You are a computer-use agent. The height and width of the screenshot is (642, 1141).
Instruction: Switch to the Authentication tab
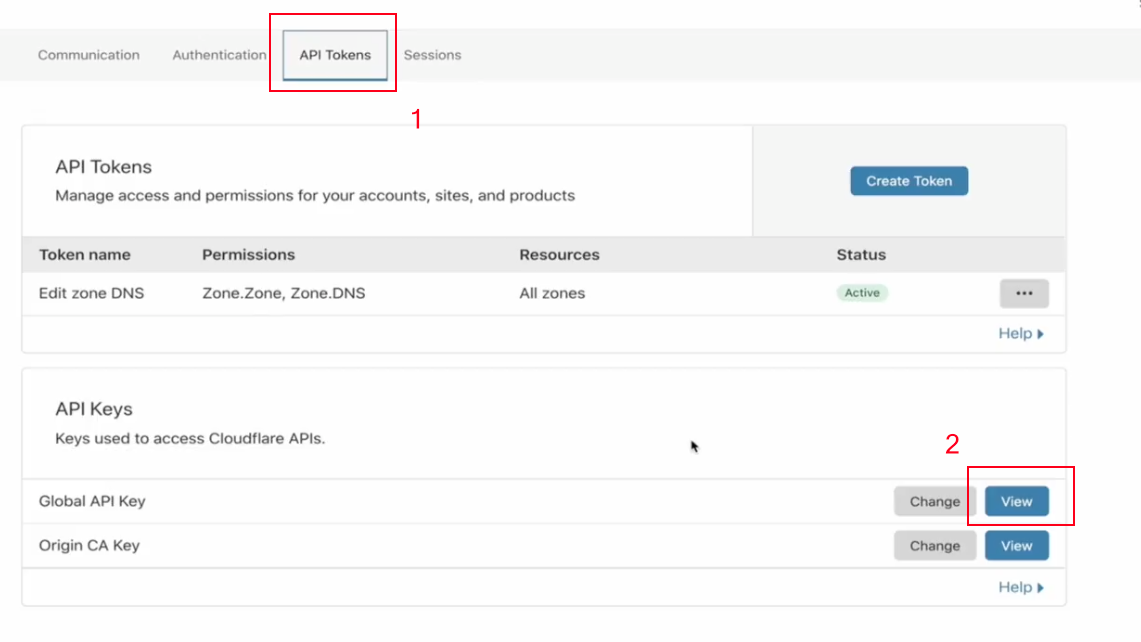[219, 55]
